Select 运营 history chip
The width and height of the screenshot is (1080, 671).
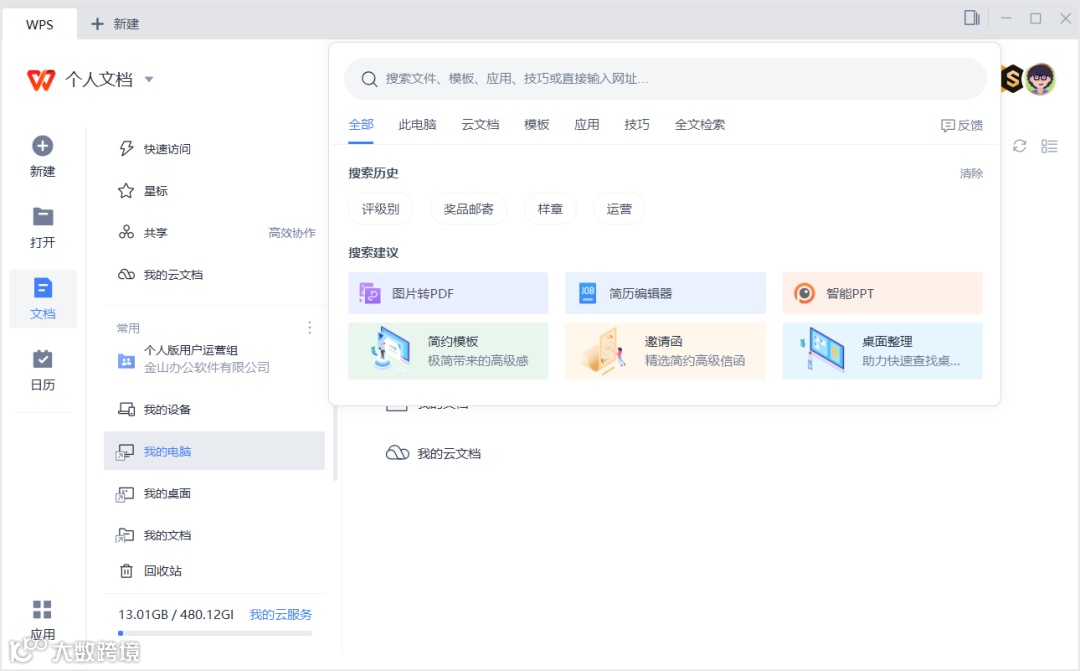click(x=619, y=209)
